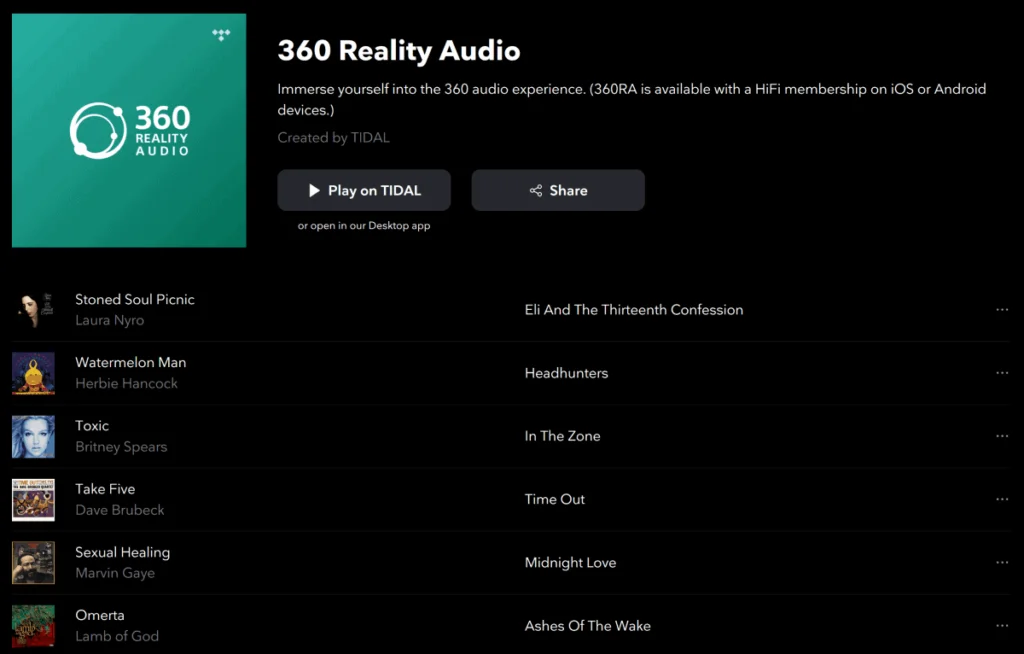Image resolution: width=1024 pixels, height=654 pixels.
Task: Open the Time Out album link
Action: click(554, 499)
